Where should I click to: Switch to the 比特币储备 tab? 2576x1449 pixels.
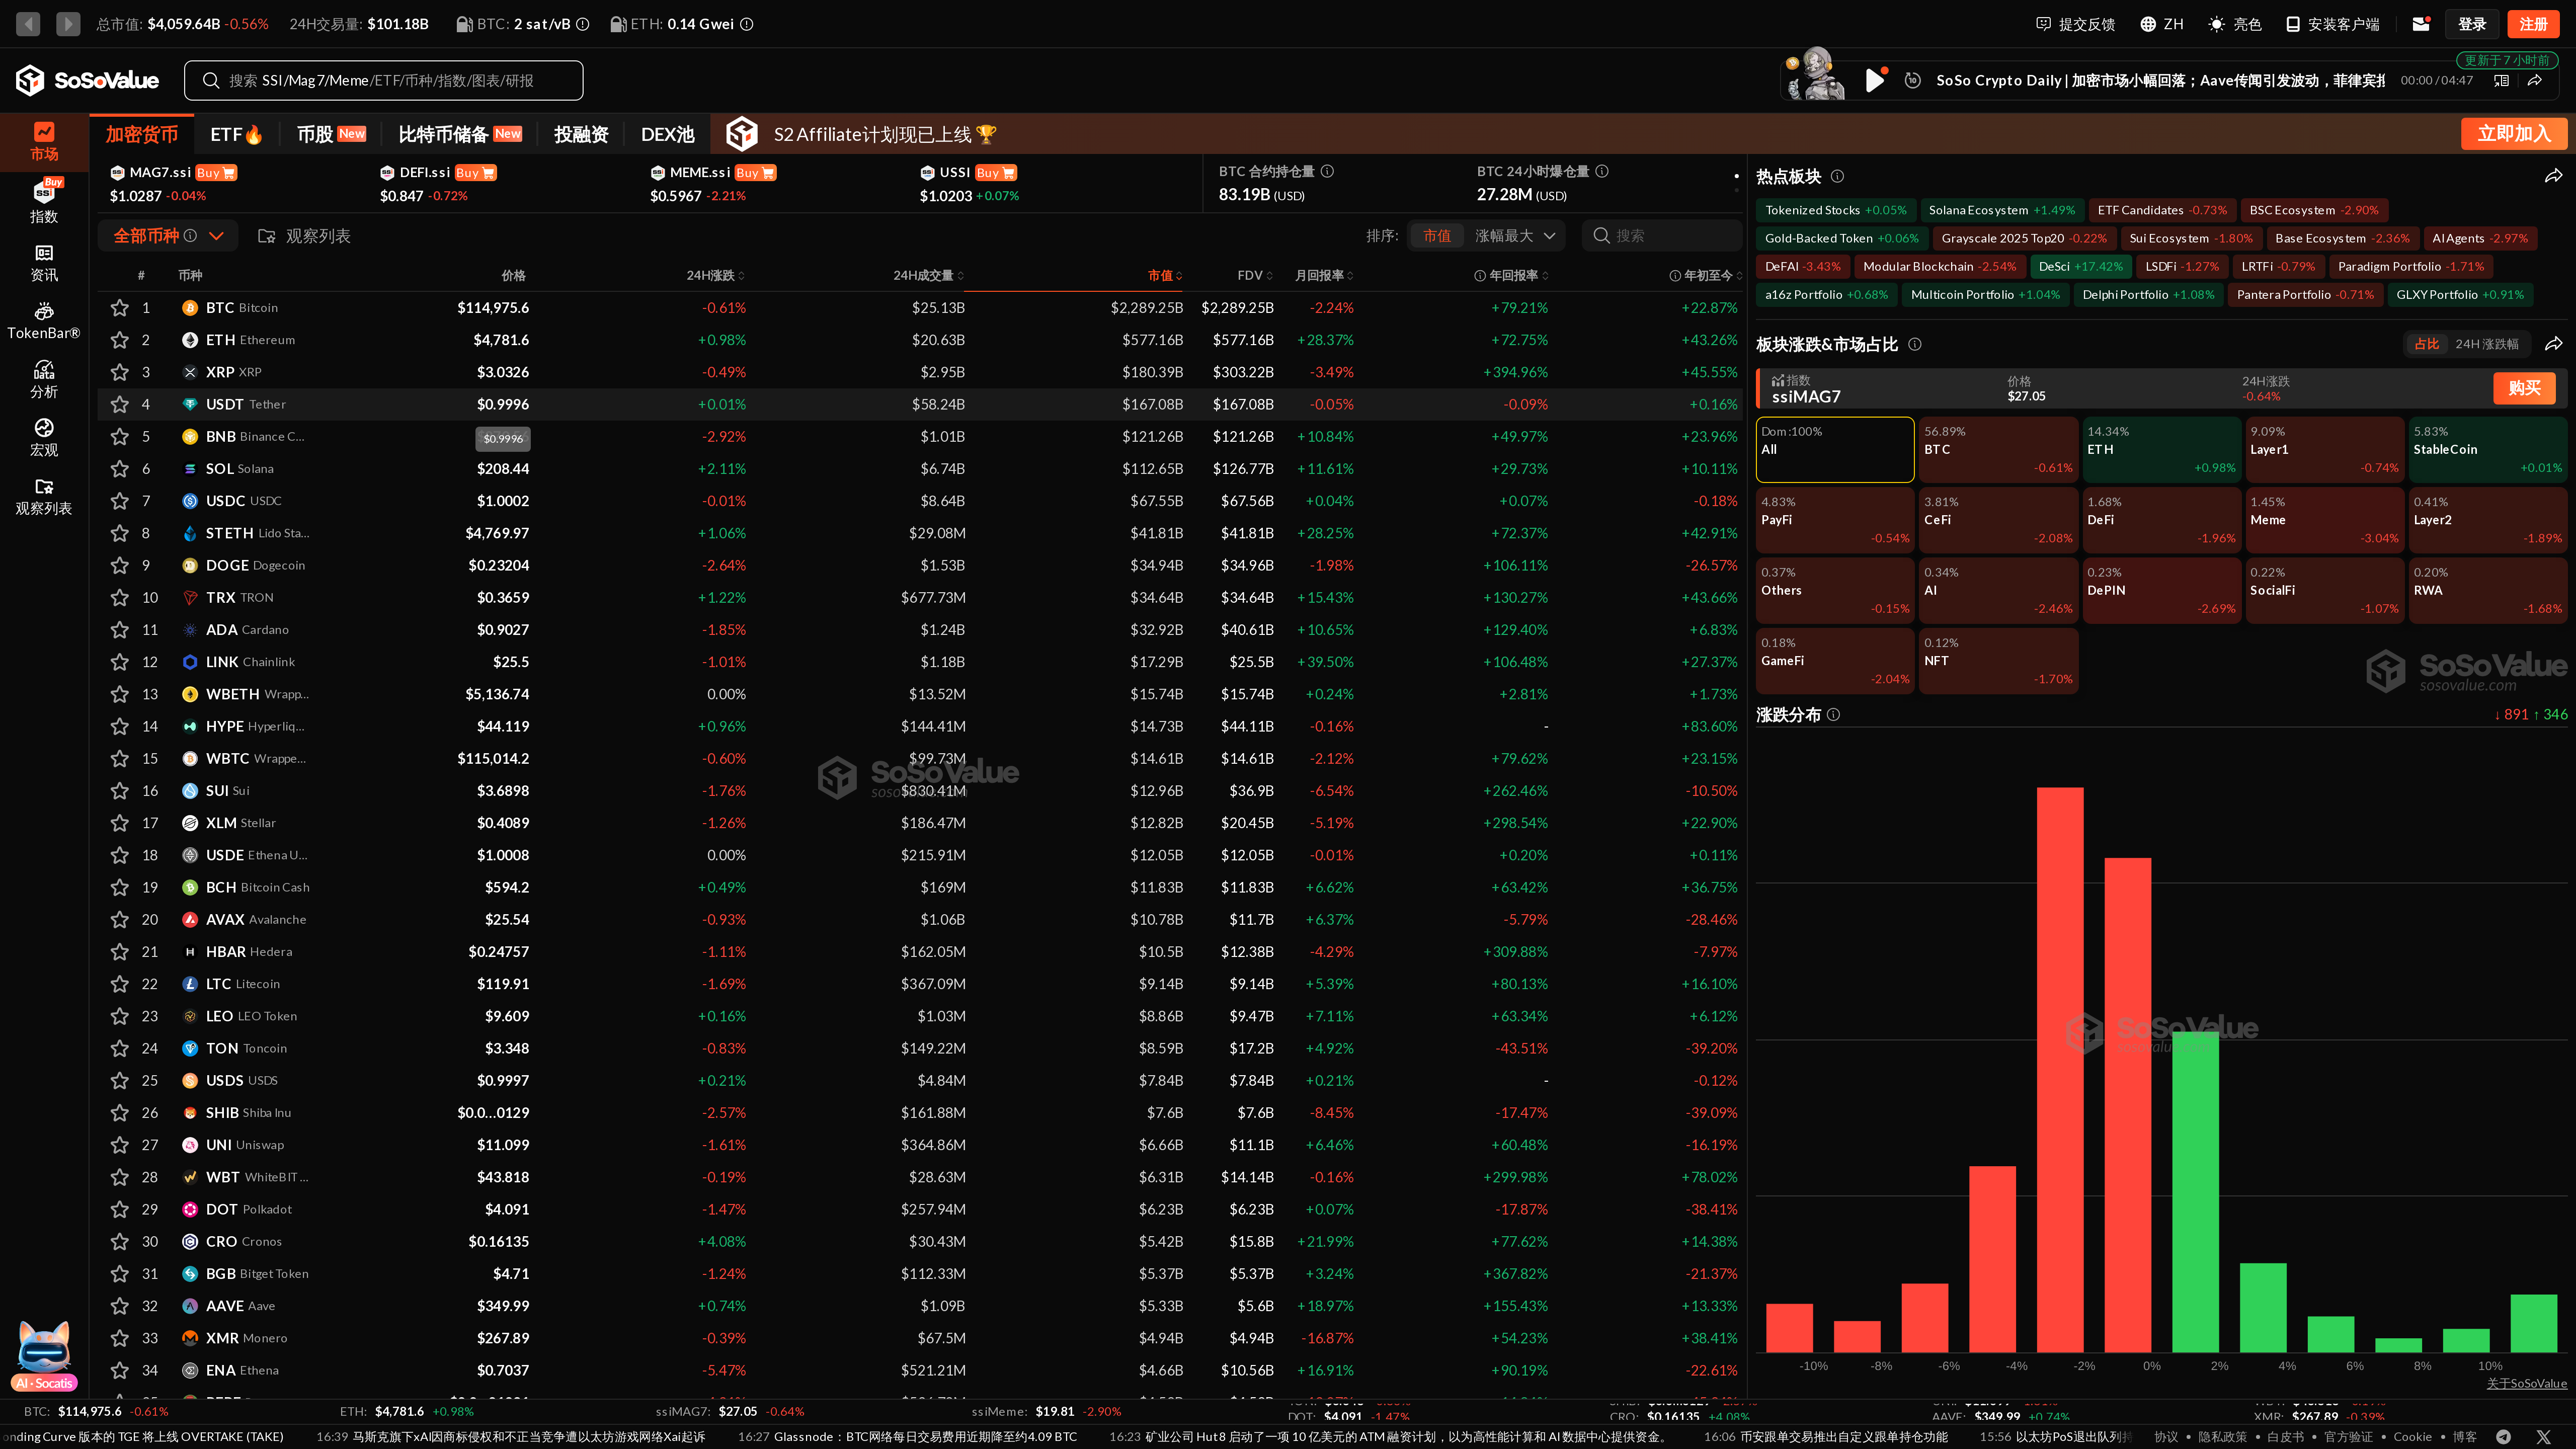pyautogui.click(x=459, y=134)
